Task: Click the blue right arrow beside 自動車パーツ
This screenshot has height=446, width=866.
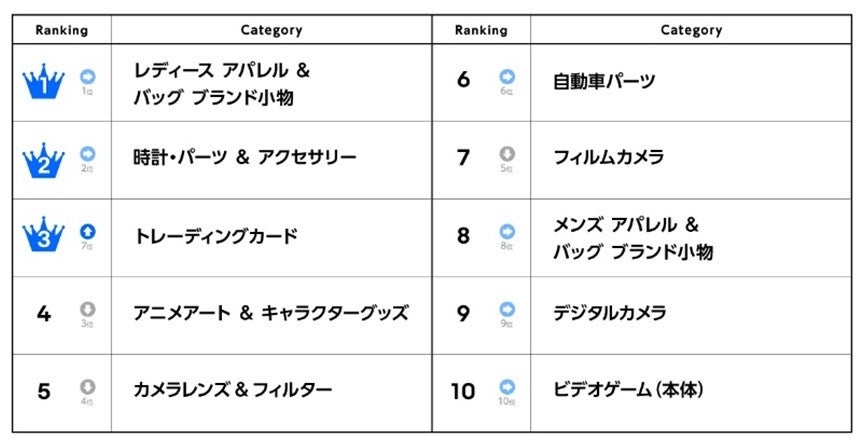Action: tap(507, 76)
